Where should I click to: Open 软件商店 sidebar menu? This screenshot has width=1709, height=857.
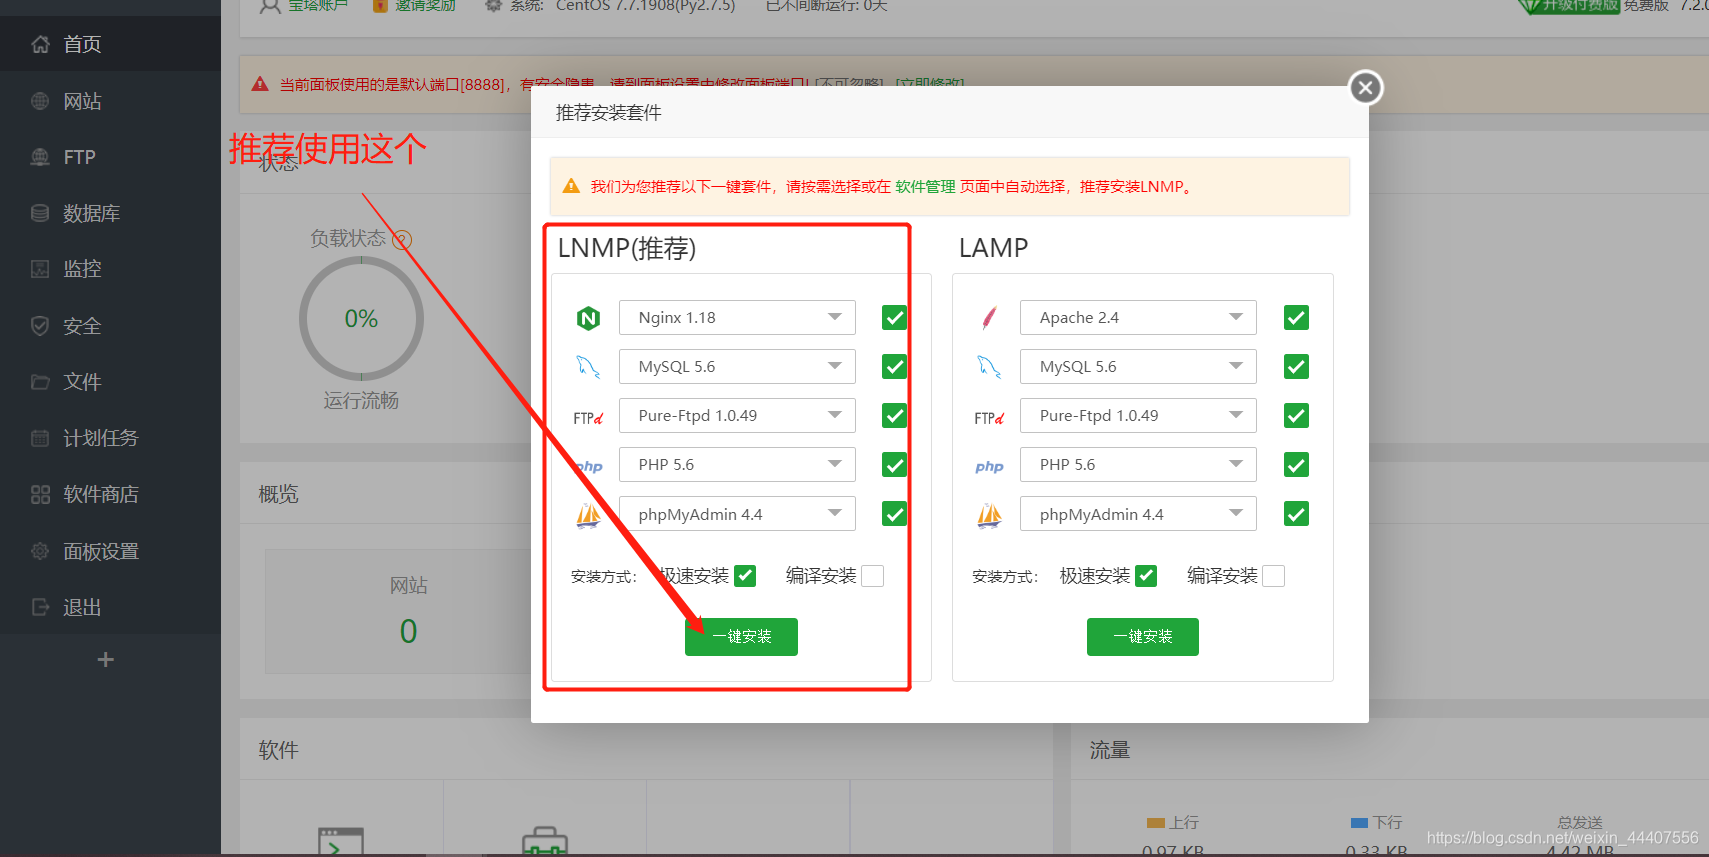click(x=110, y=494)
